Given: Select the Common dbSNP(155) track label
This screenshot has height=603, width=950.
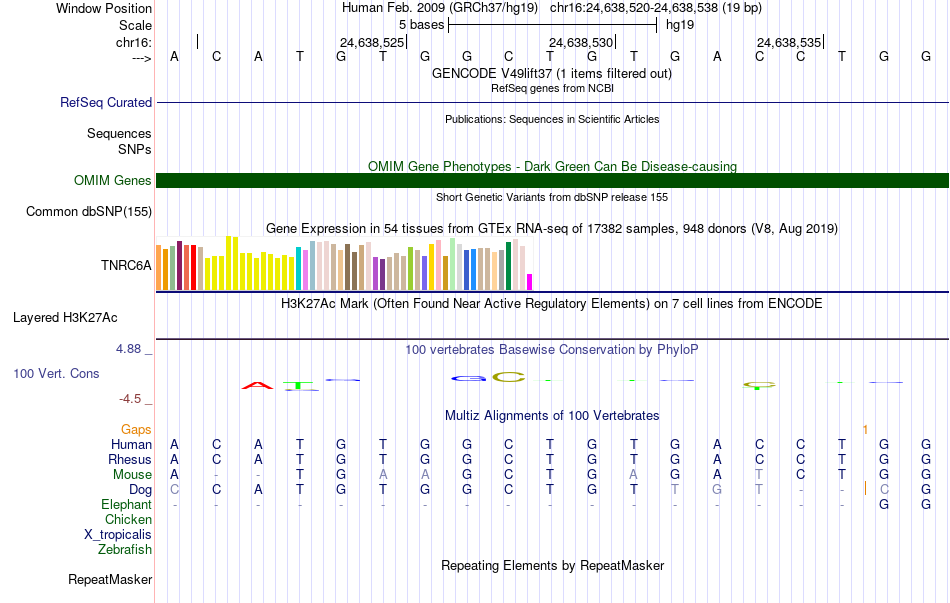Looking at the screenshot, I should pos(89,212).
